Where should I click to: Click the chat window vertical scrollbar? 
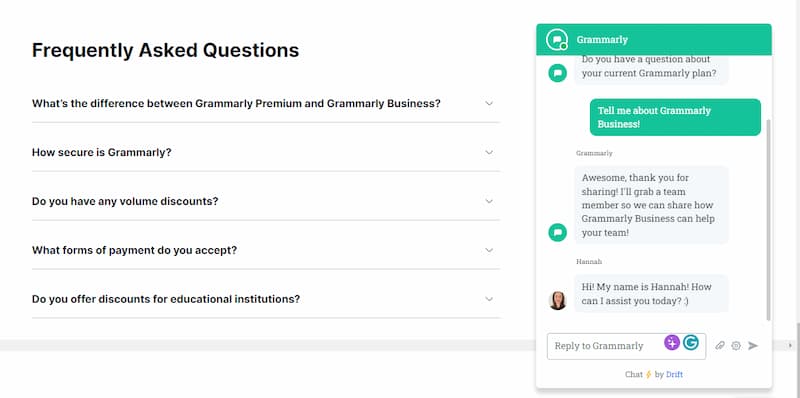pyautogui.click(x=769, y=219)
